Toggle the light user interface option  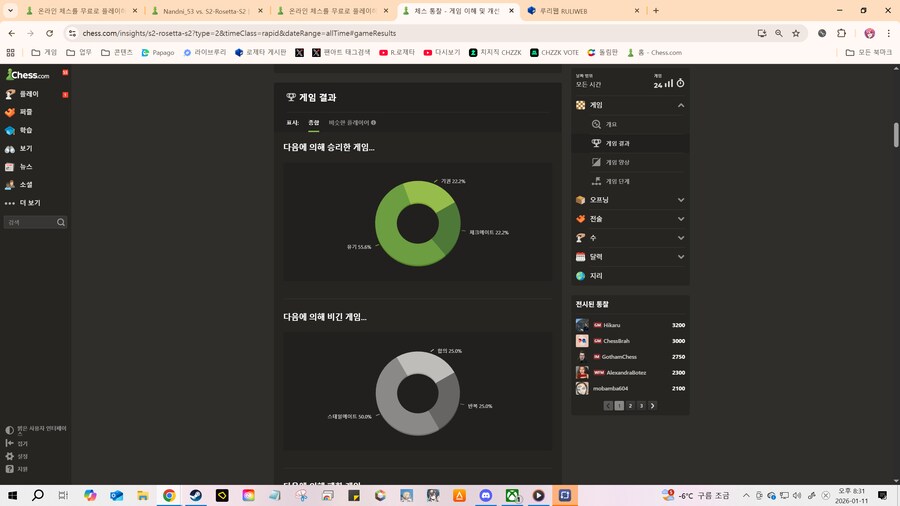(36, 430)
